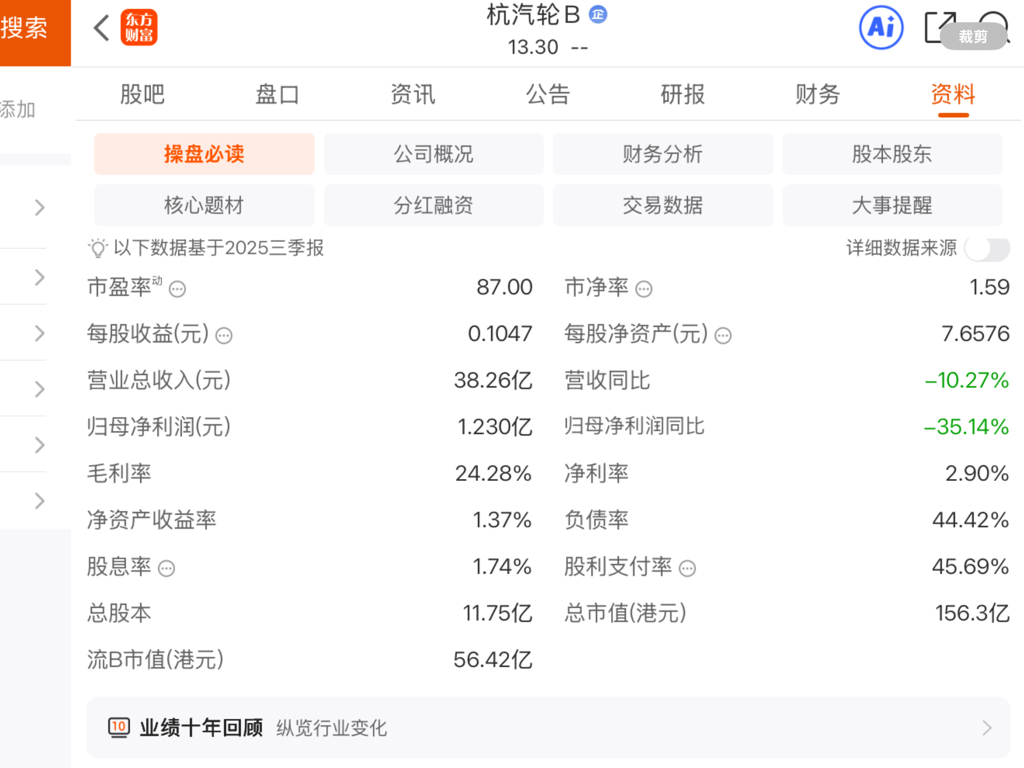Click info icon next to 股利支付率

click(687, 569)
